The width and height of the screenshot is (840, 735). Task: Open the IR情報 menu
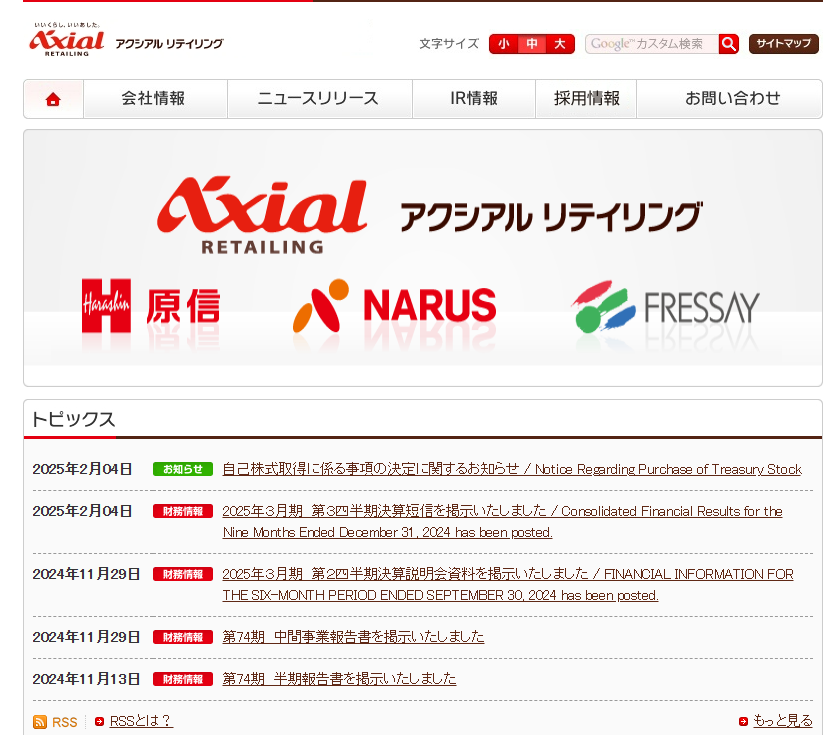474,99
